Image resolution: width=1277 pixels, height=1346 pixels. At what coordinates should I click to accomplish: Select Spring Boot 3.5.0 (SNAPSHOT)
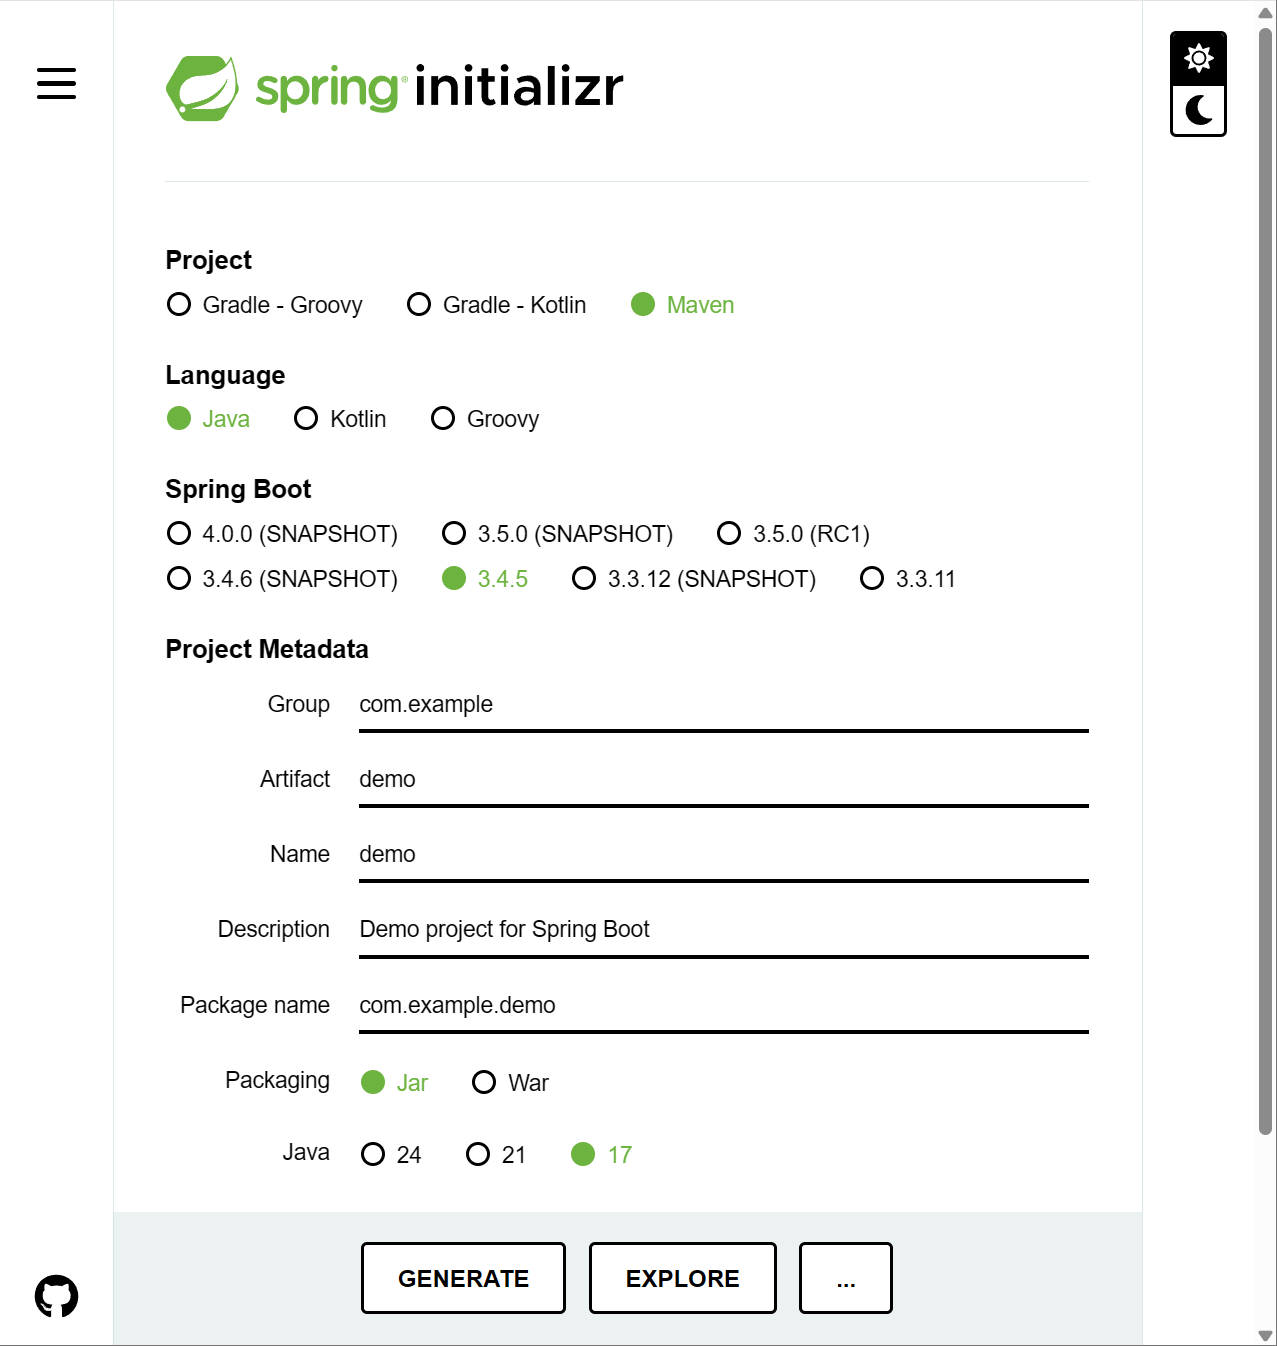[558, 534]
